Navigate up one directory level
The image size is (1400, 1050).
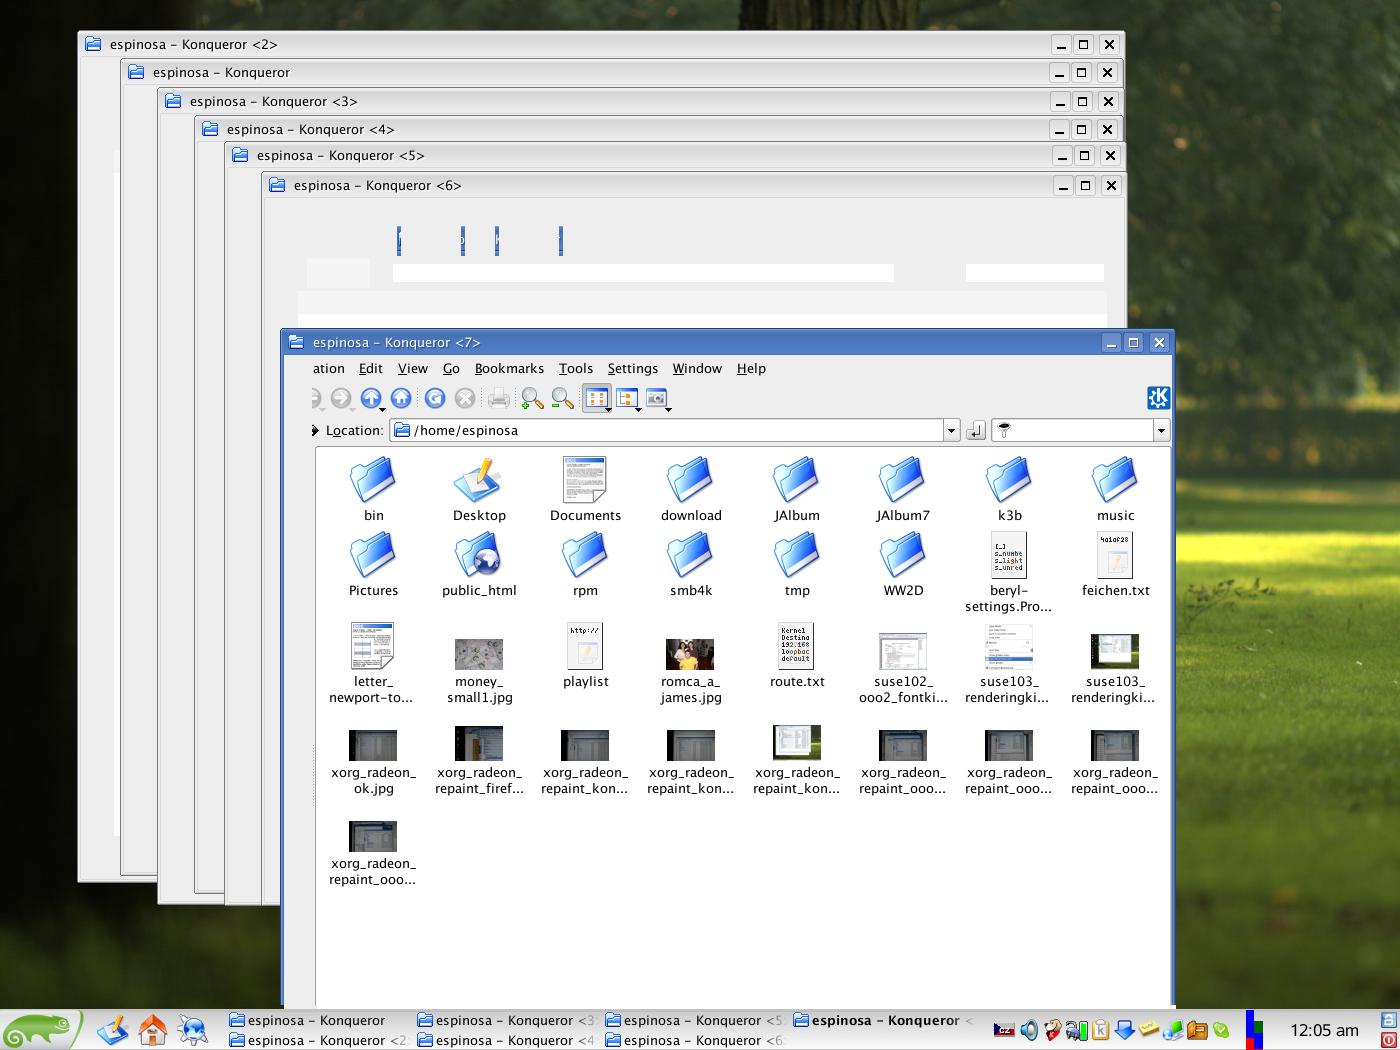point(371,398)
